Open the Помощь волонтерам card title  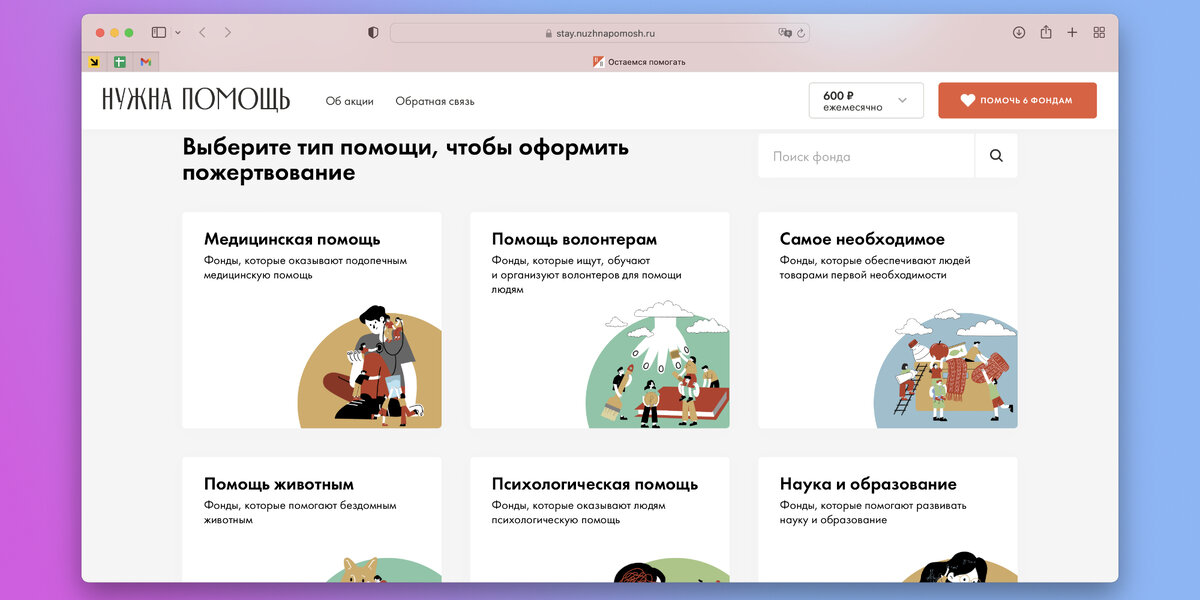pos(575,239)
